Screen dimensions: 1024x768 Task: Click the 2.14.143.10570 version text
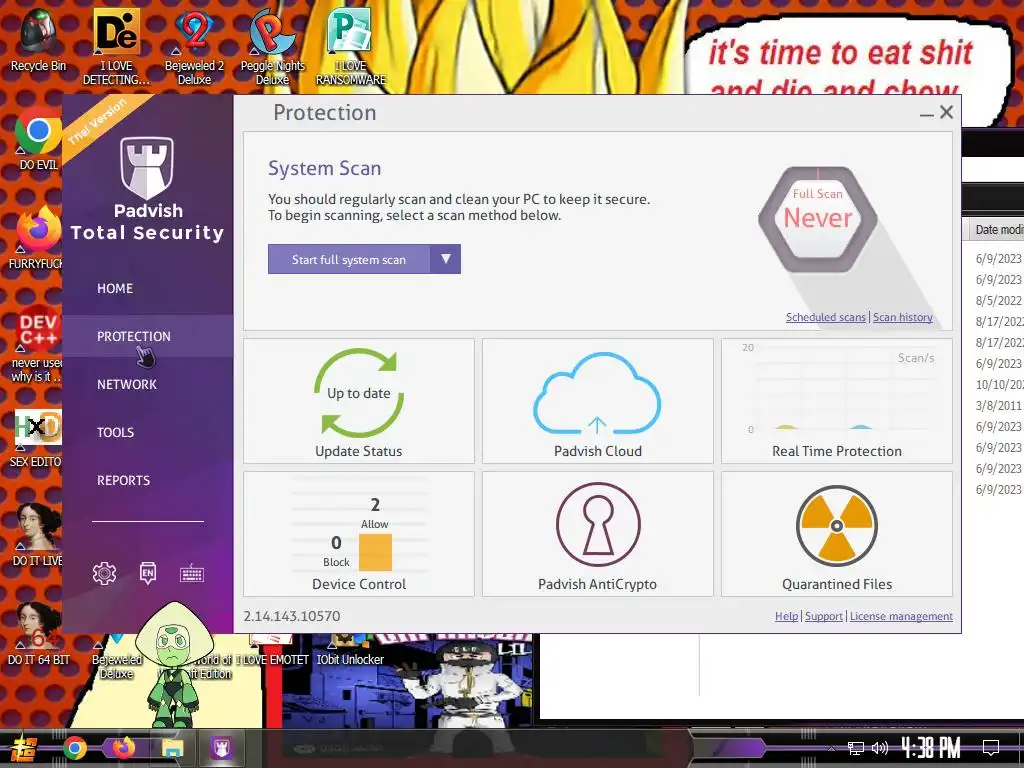(x=292, y=616)
